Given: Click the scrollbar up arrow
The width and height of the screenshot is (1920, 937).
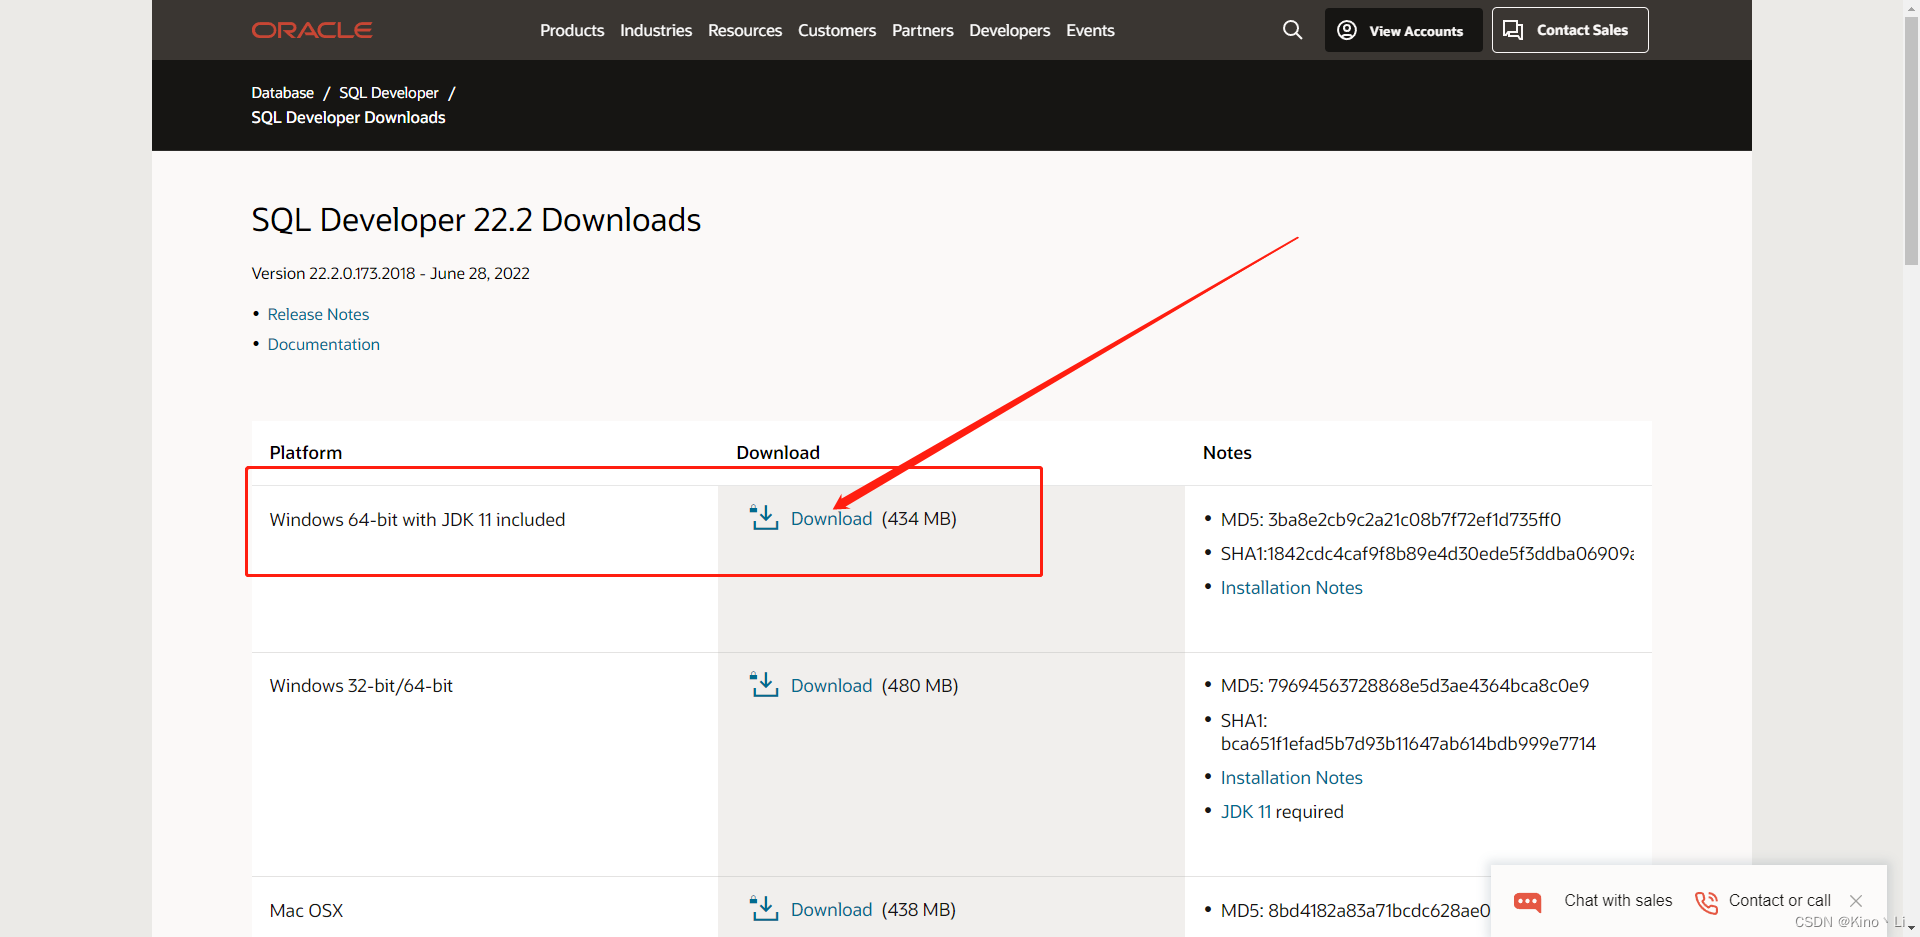Looking at the screenshot, I should [x=1911, y=7].
